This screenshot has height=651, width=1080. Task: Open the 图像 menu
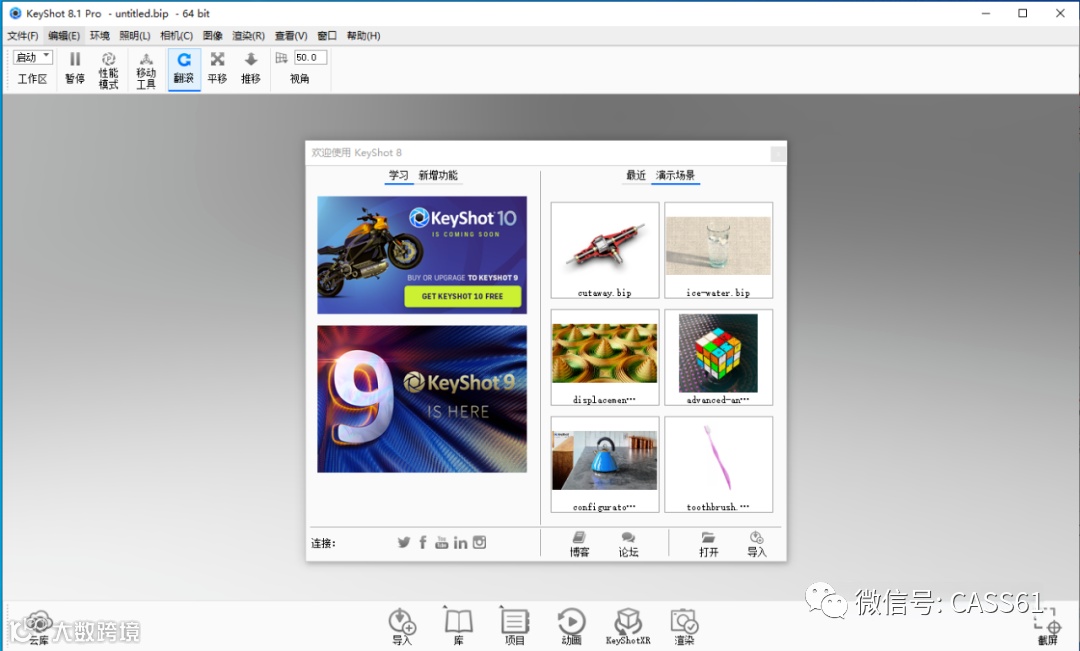point(213,36)
